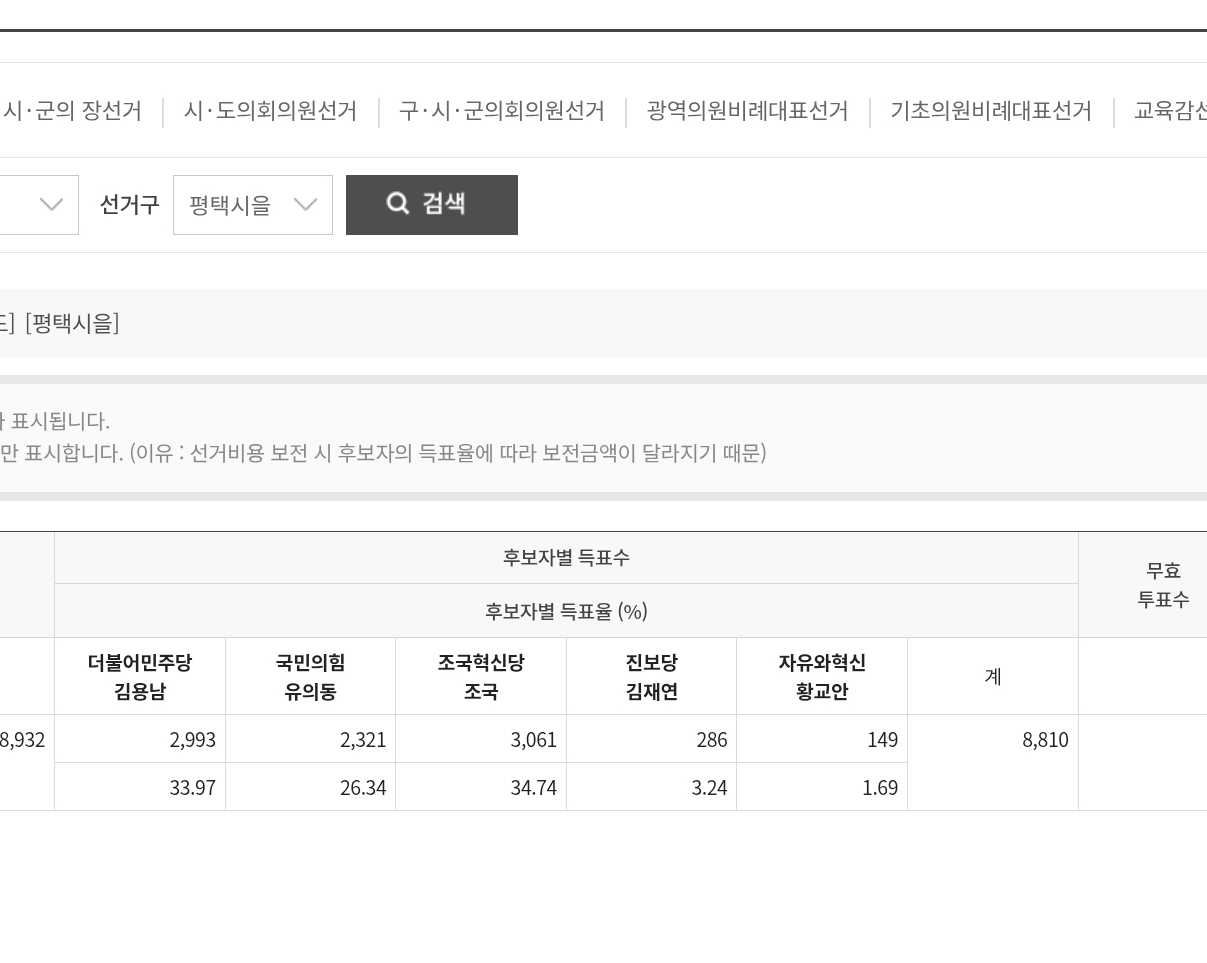Click the 후보자별 득표수 header
The height and width of the screenshot is (963, 1207).
(566, 558)
